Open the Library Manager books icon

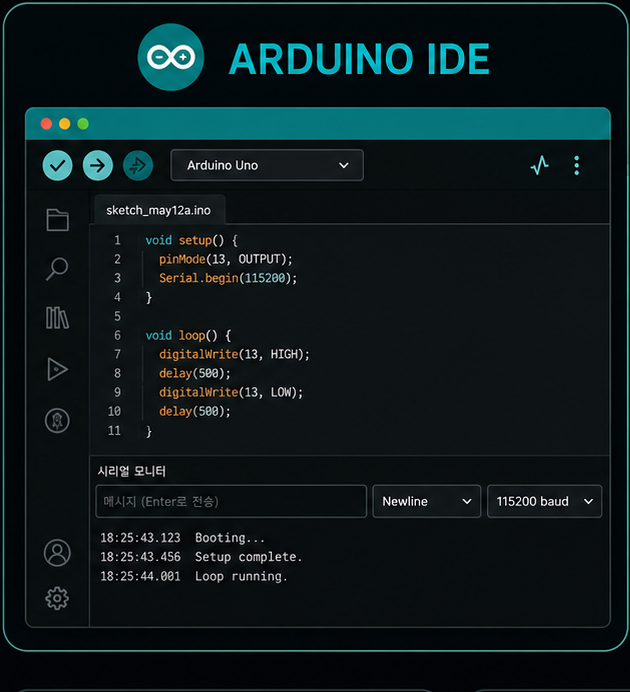[57, 318]
